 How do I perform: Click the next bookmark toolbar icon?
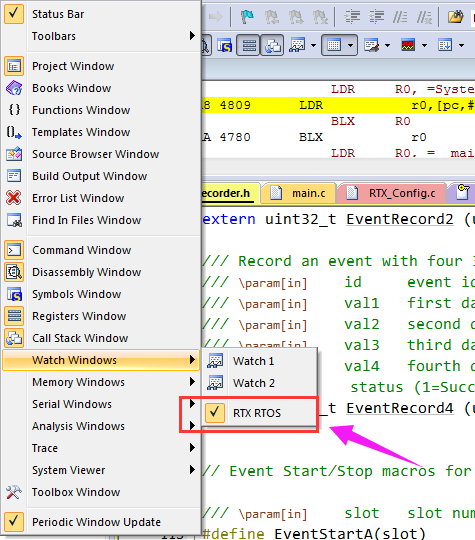coord(296,16)
